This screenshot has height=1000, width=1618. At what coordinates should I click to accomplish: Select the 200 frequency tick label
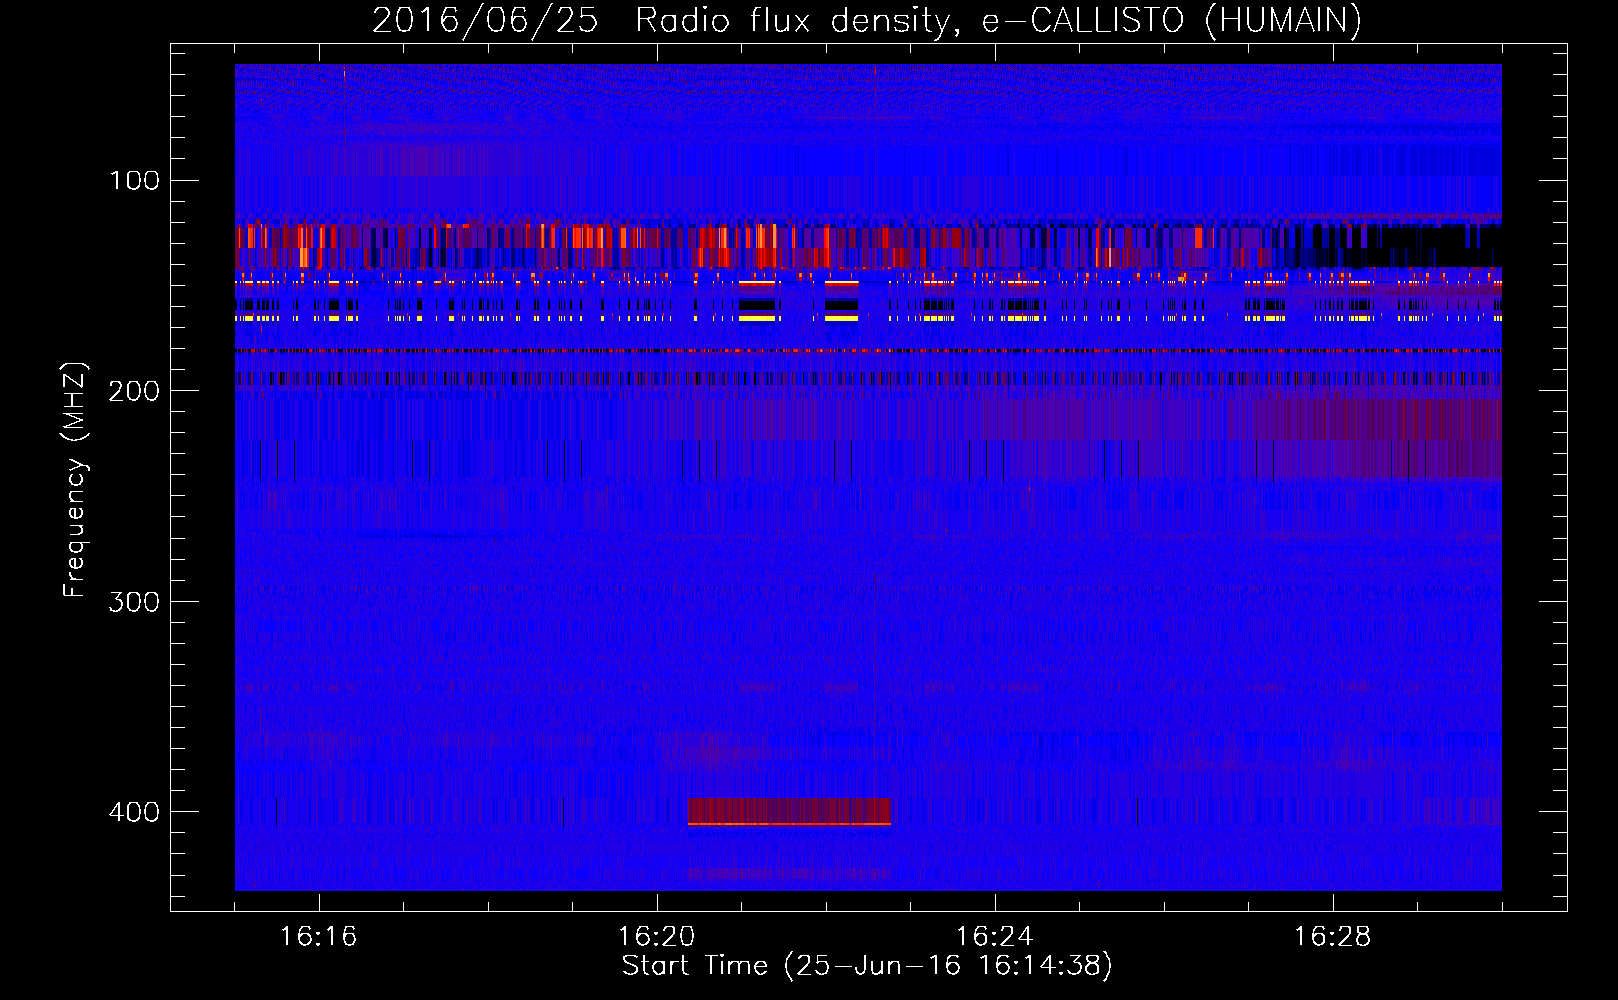(135, 391)
